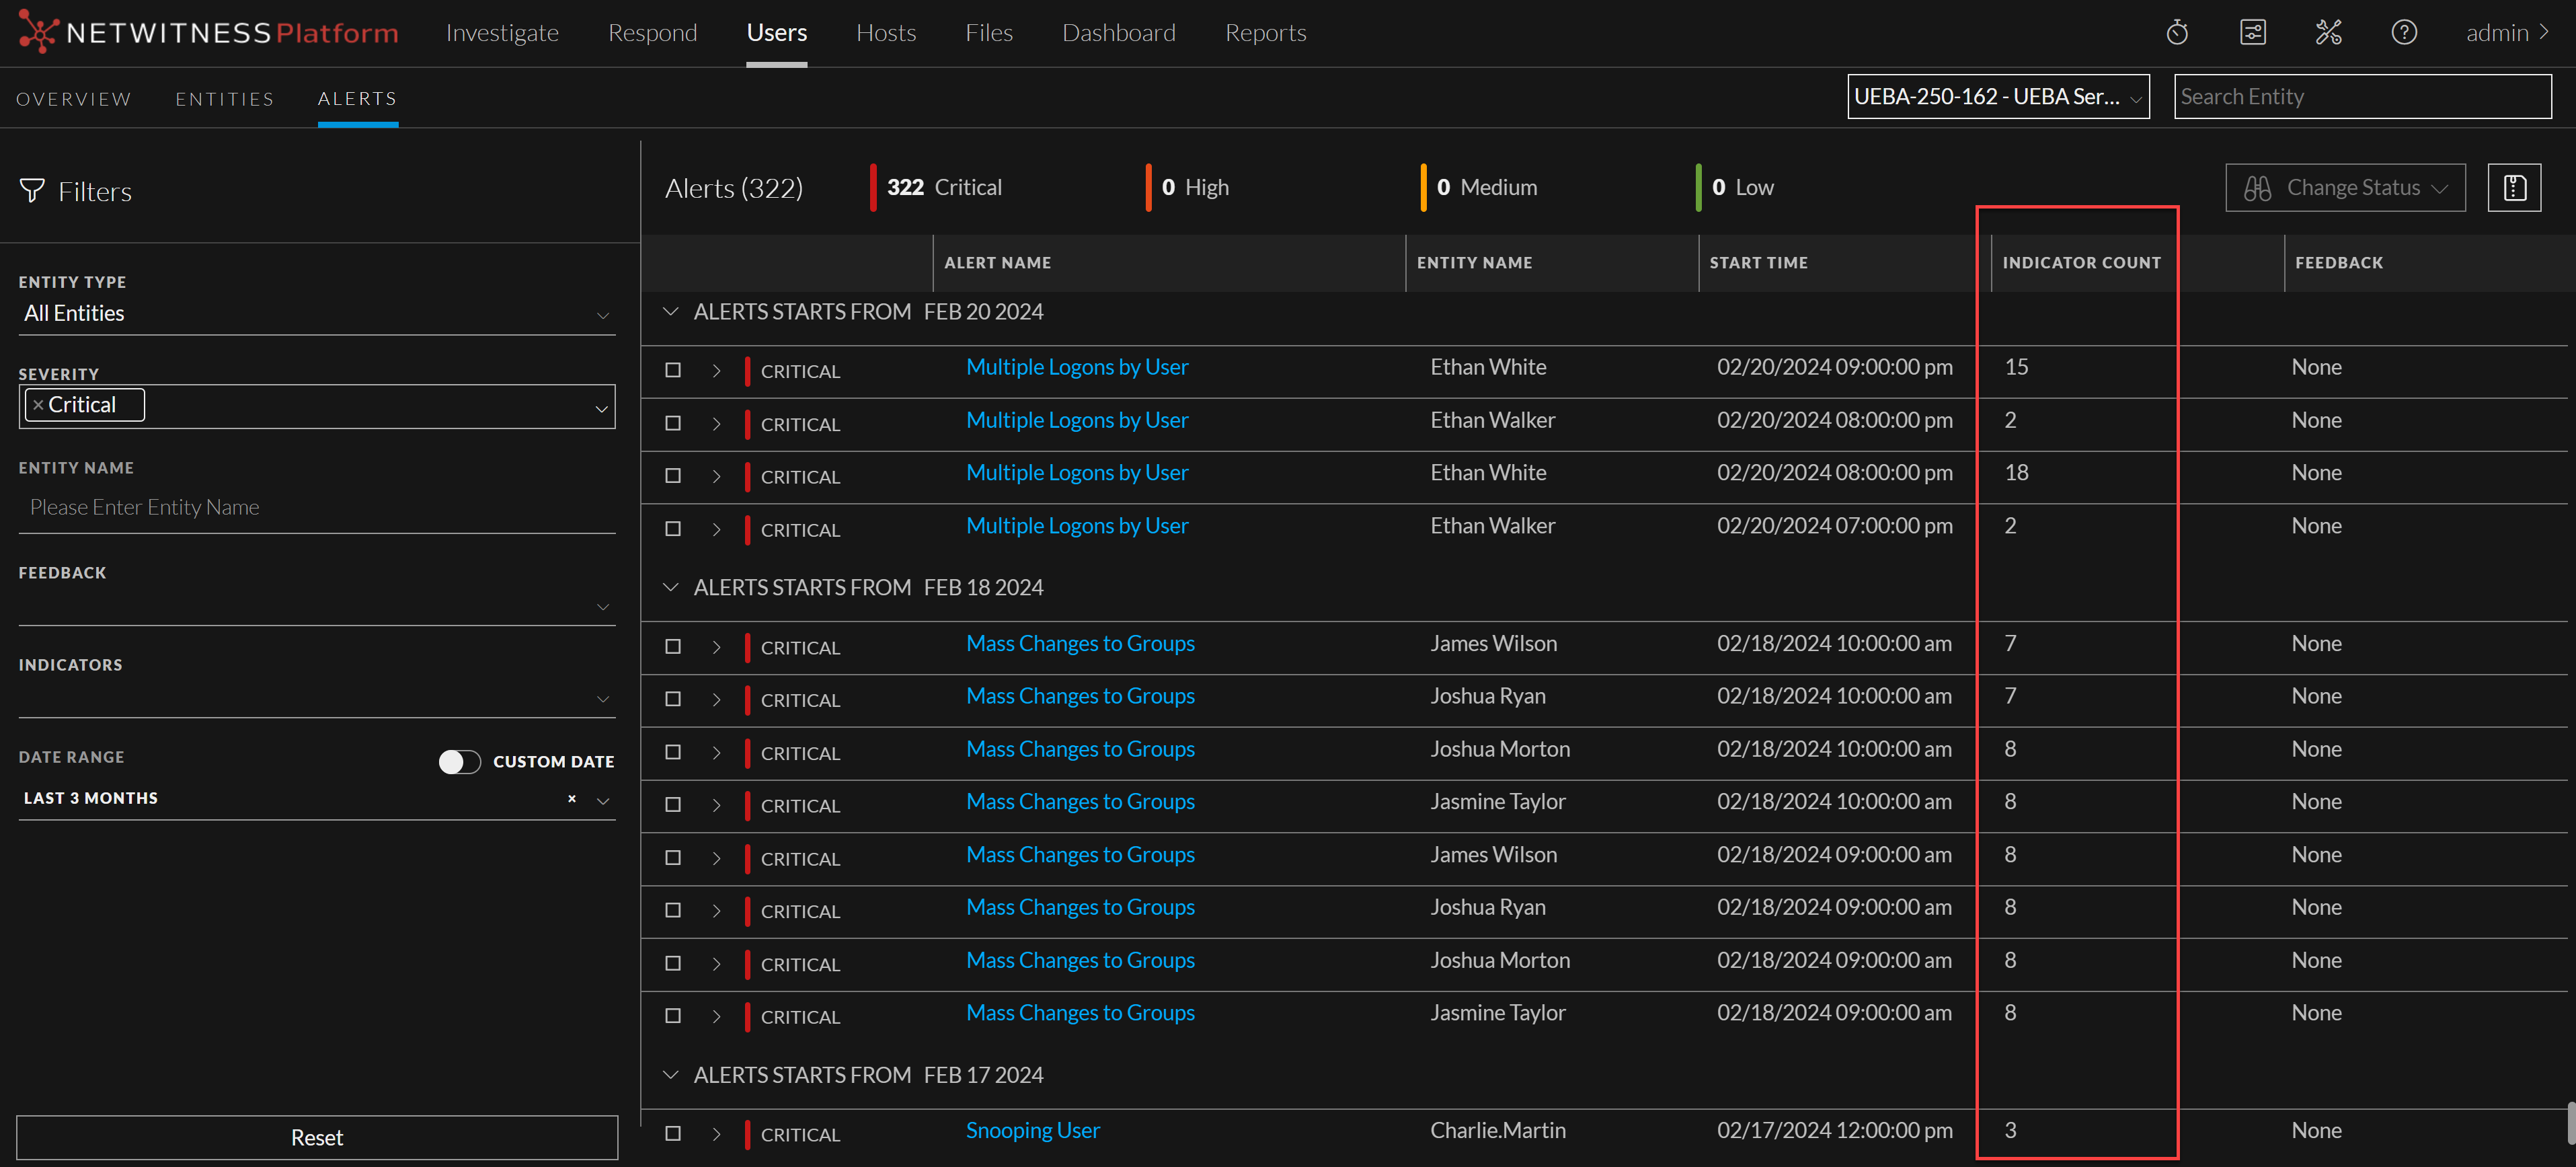
Task: Check the Joshua Morton 10:00:00 am alert checkbox
Action: coord(673,752)
